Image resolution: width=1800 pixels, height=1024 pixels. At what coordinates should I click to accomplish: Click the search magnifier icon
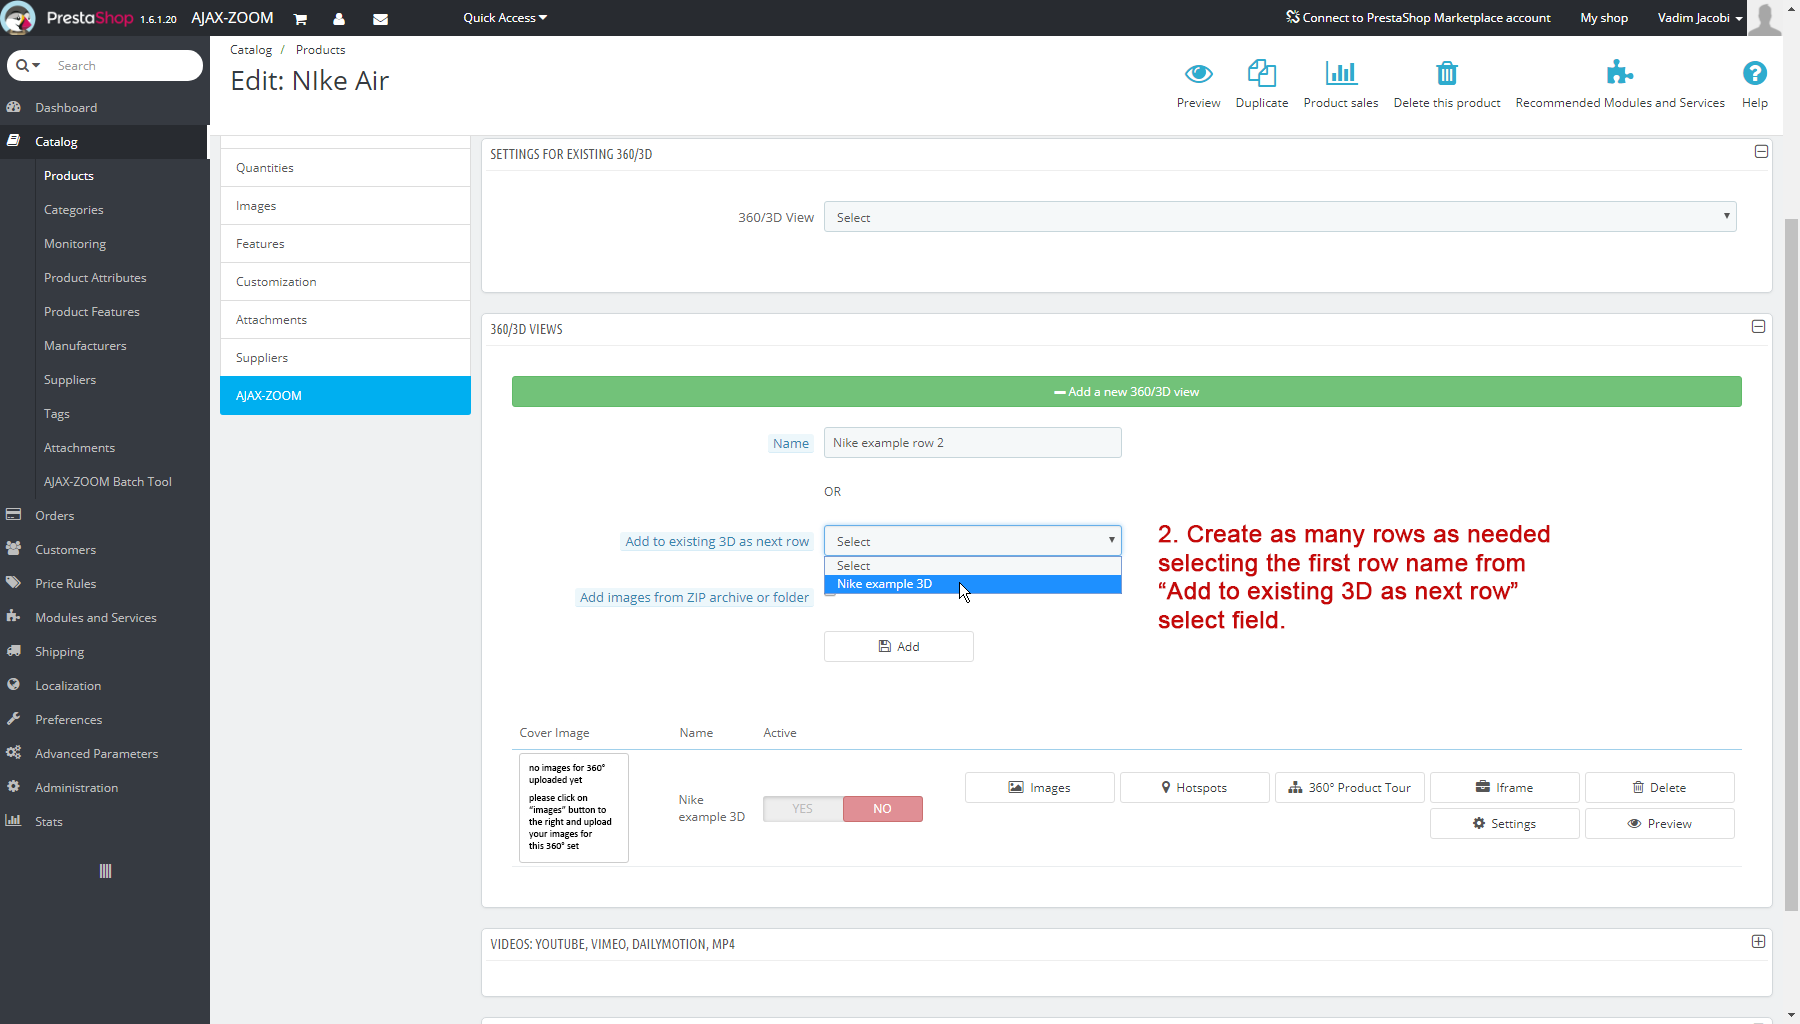(22, 65)
